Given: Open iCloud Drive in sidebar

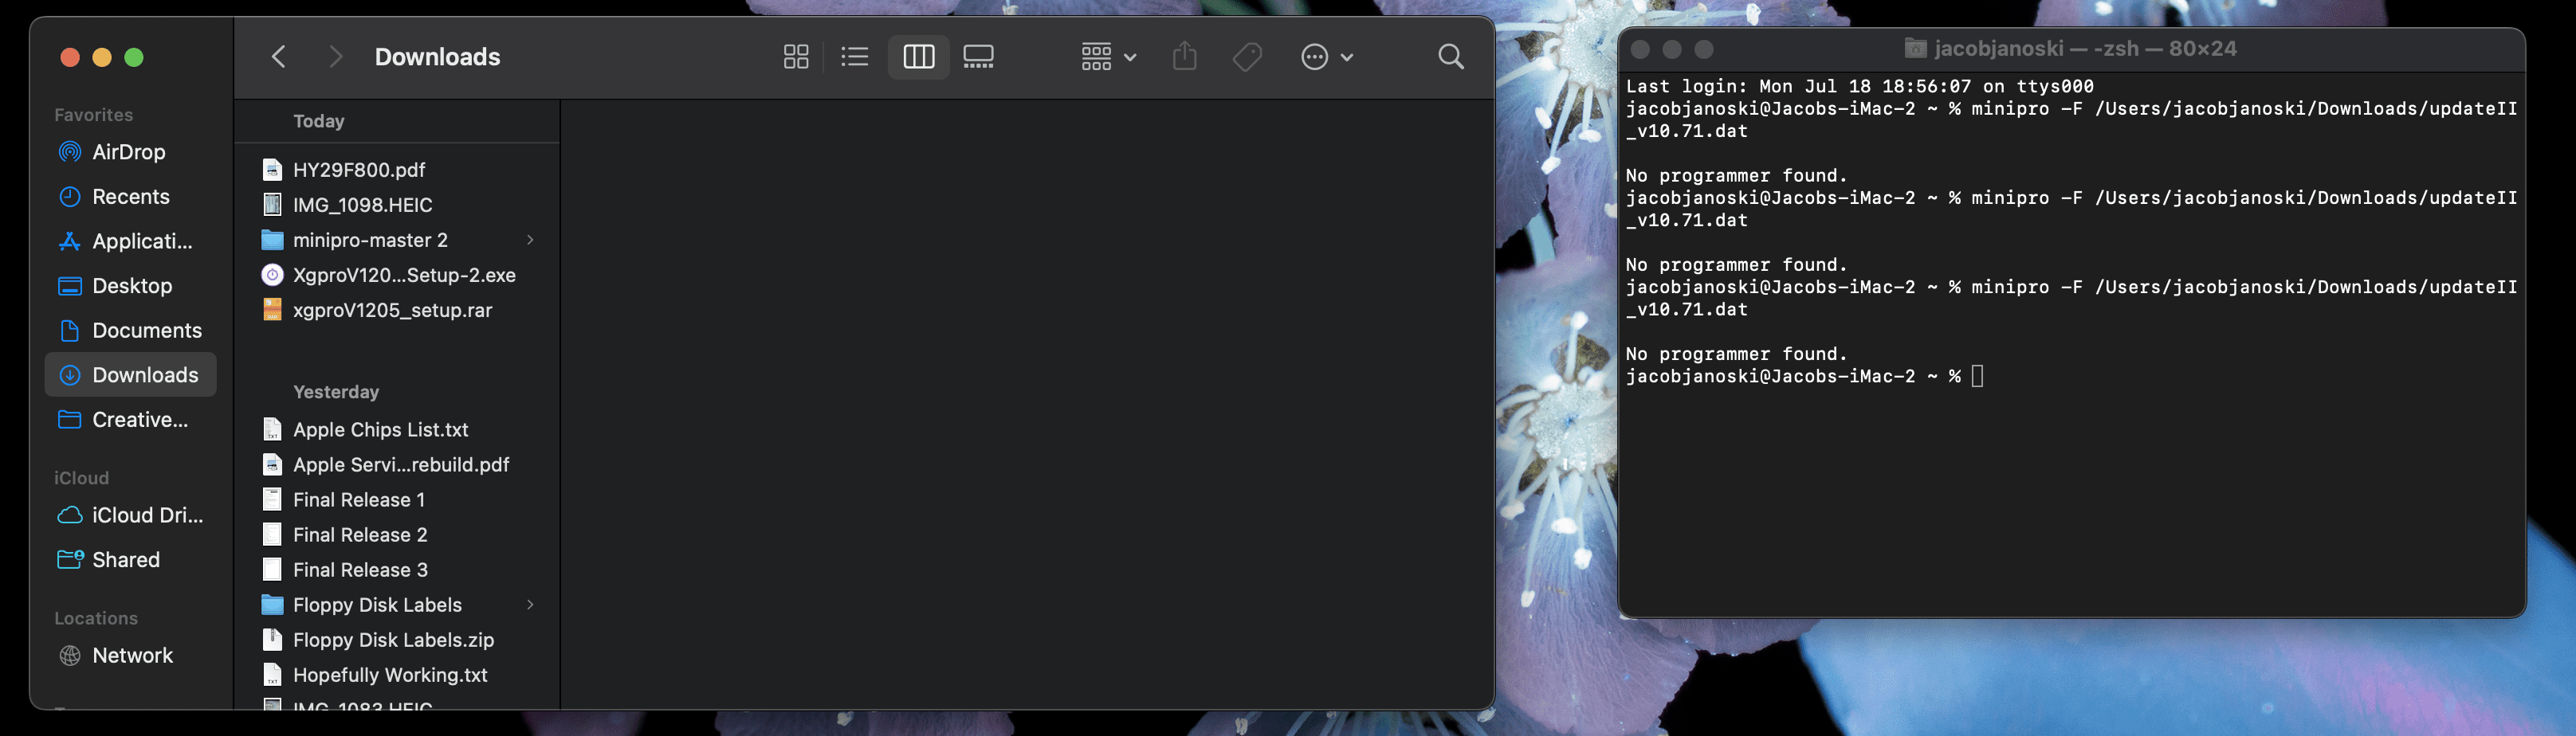Looking at the screenshot, I should pyautogui.click(x=130, y=515).
